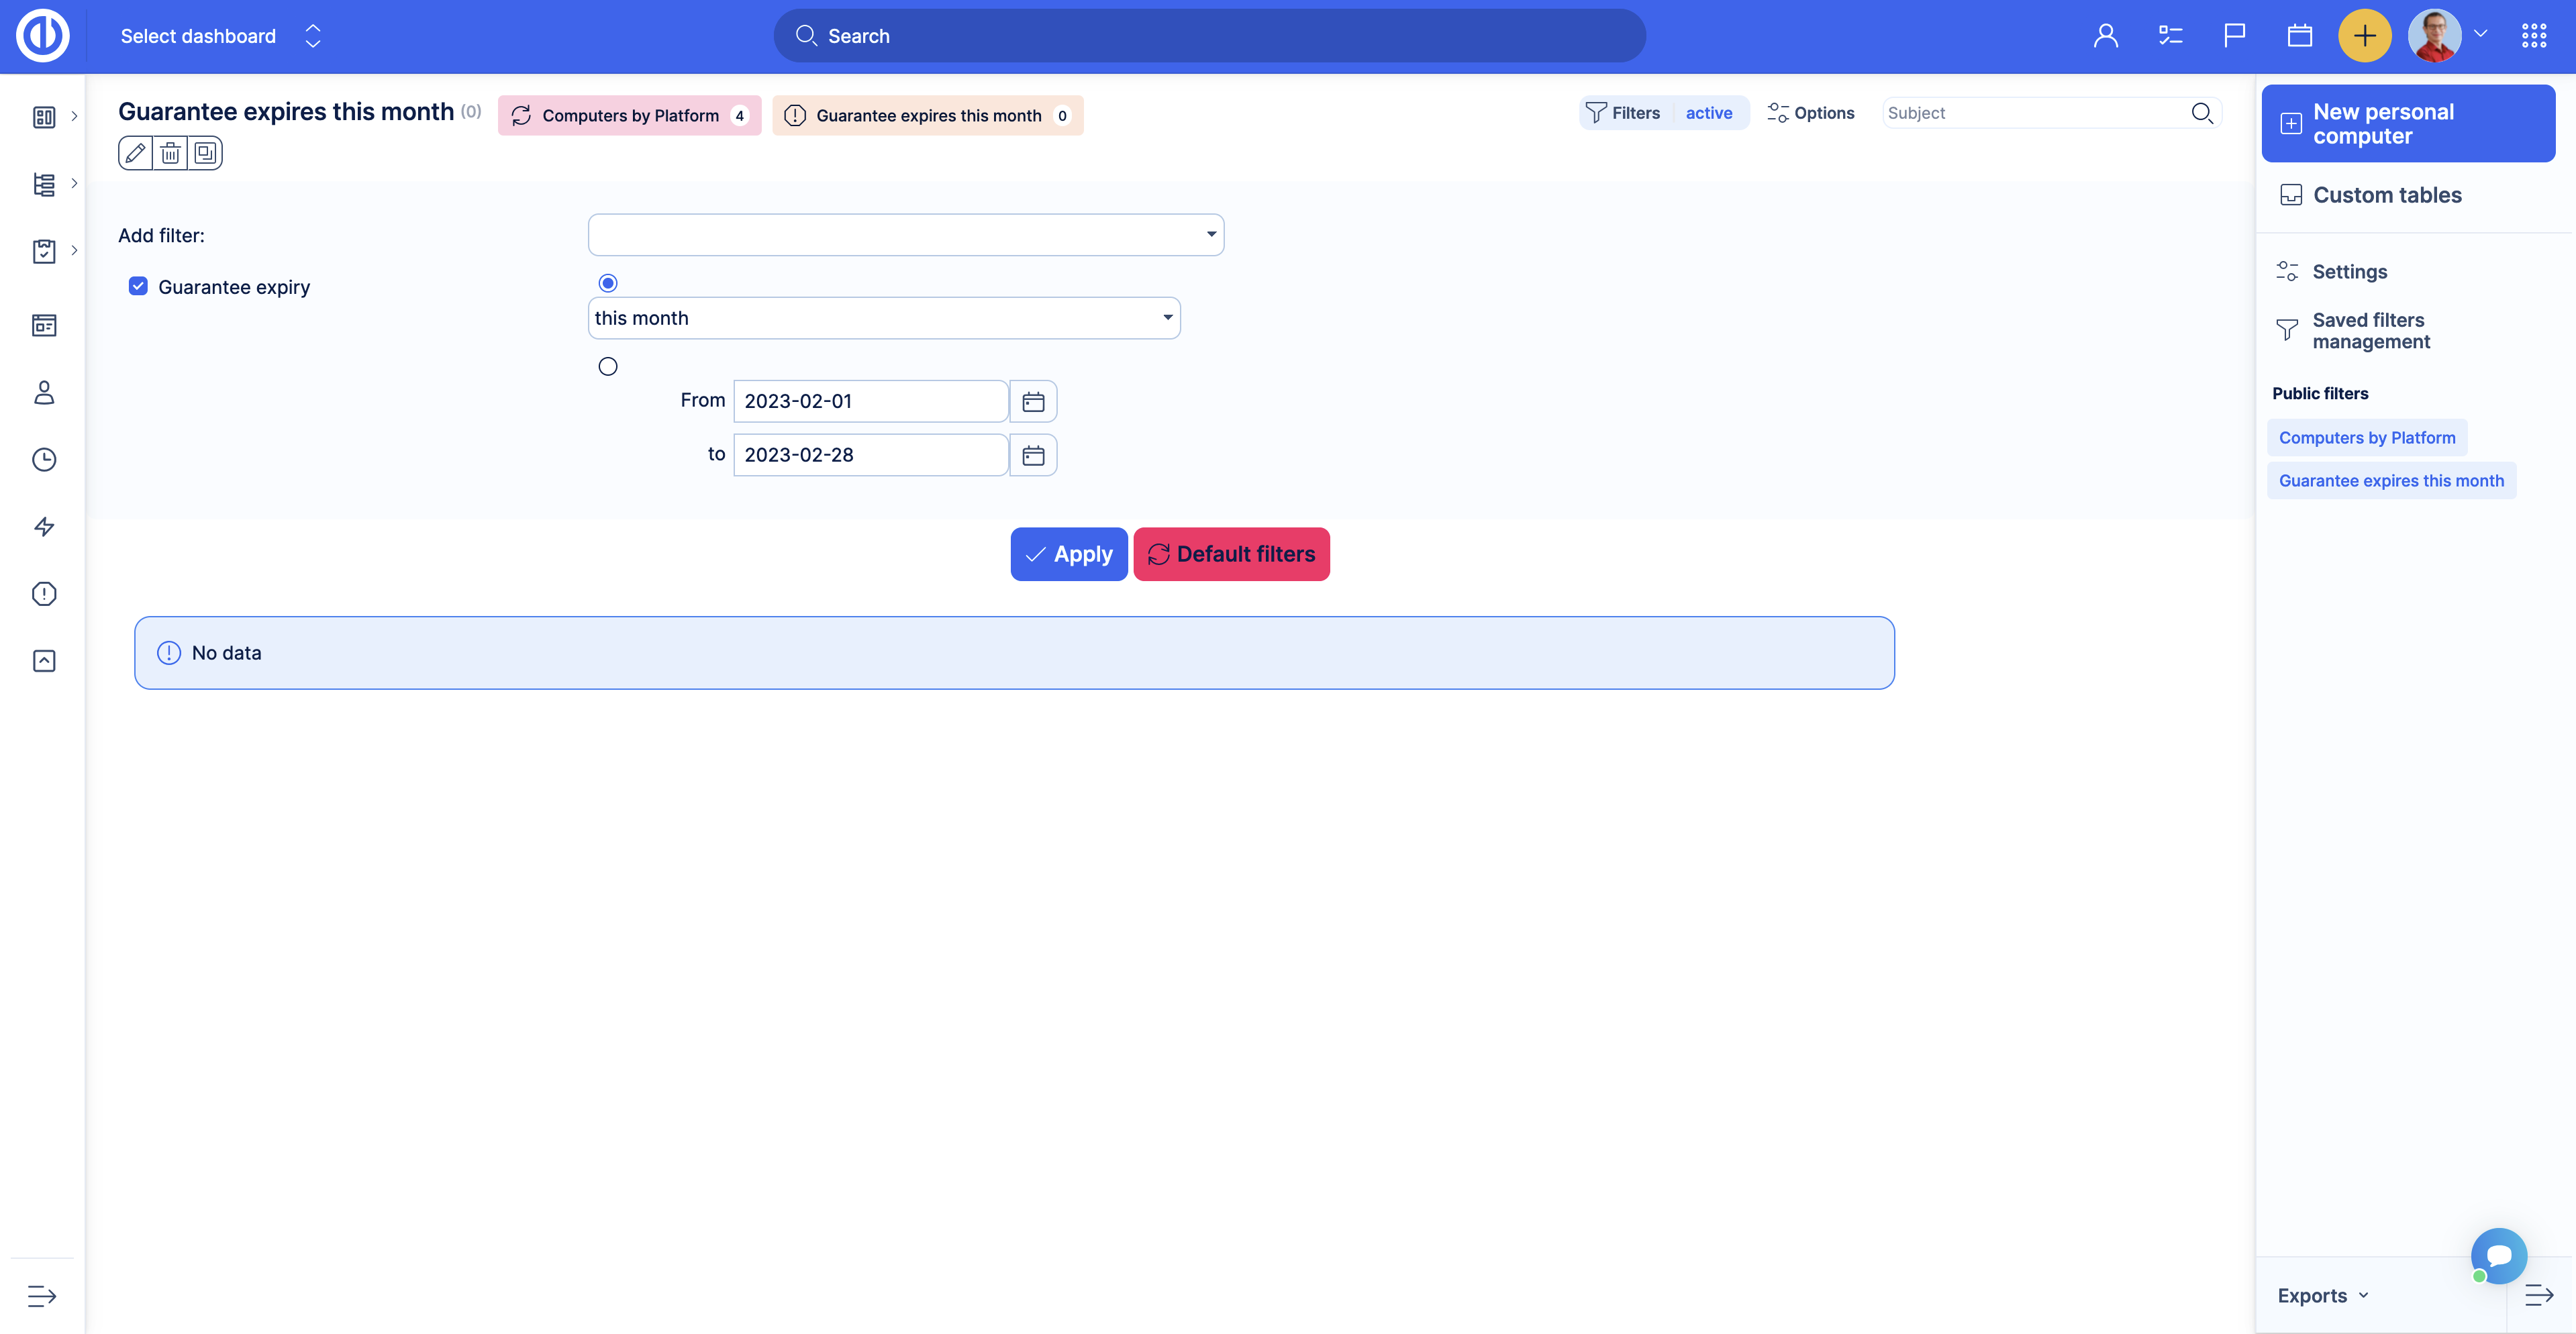2576x1334 pixels.
Task: Click the Apply button
Action: pyautogui.click(x=1068, y=554)
